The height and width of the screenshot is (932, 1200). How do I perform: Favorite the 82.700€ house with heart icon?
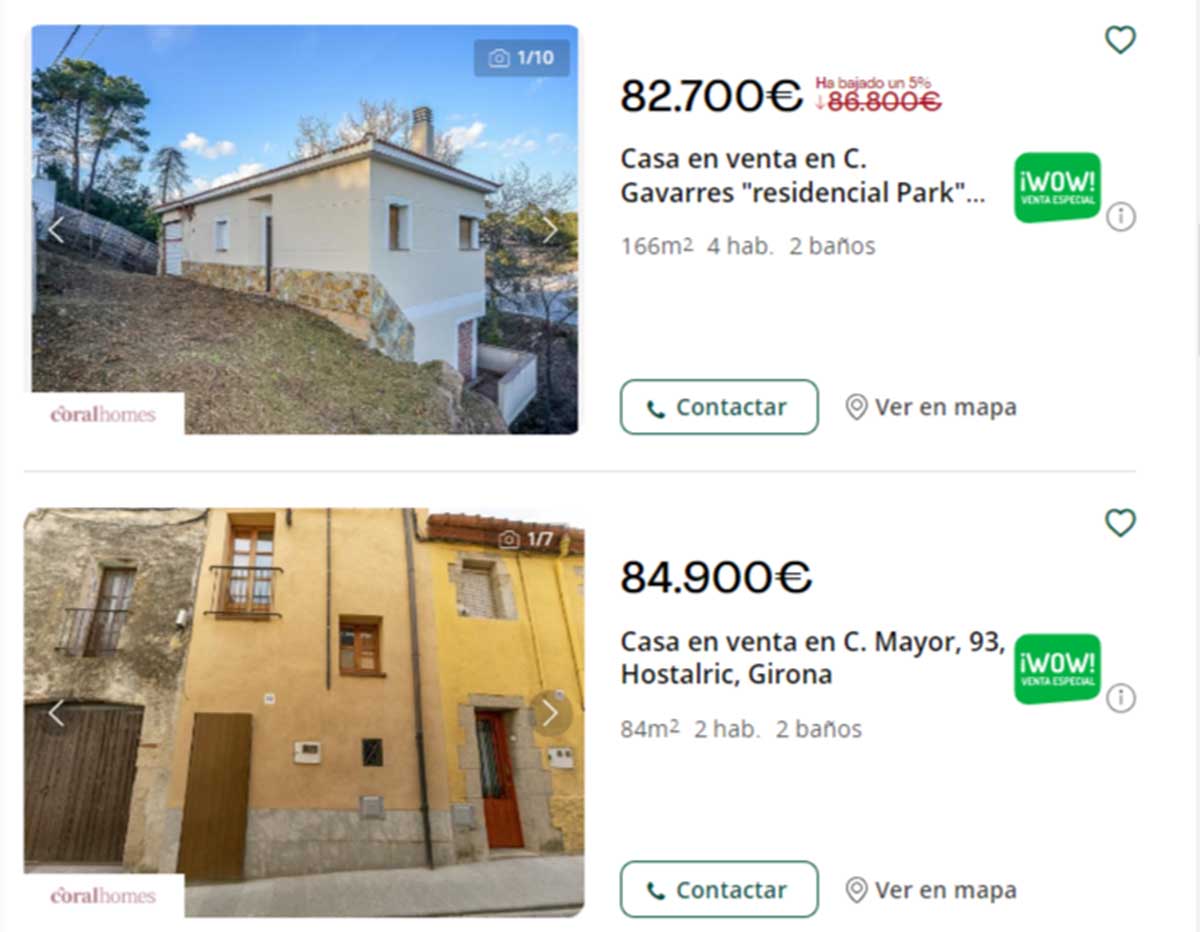click(1120, 40)
